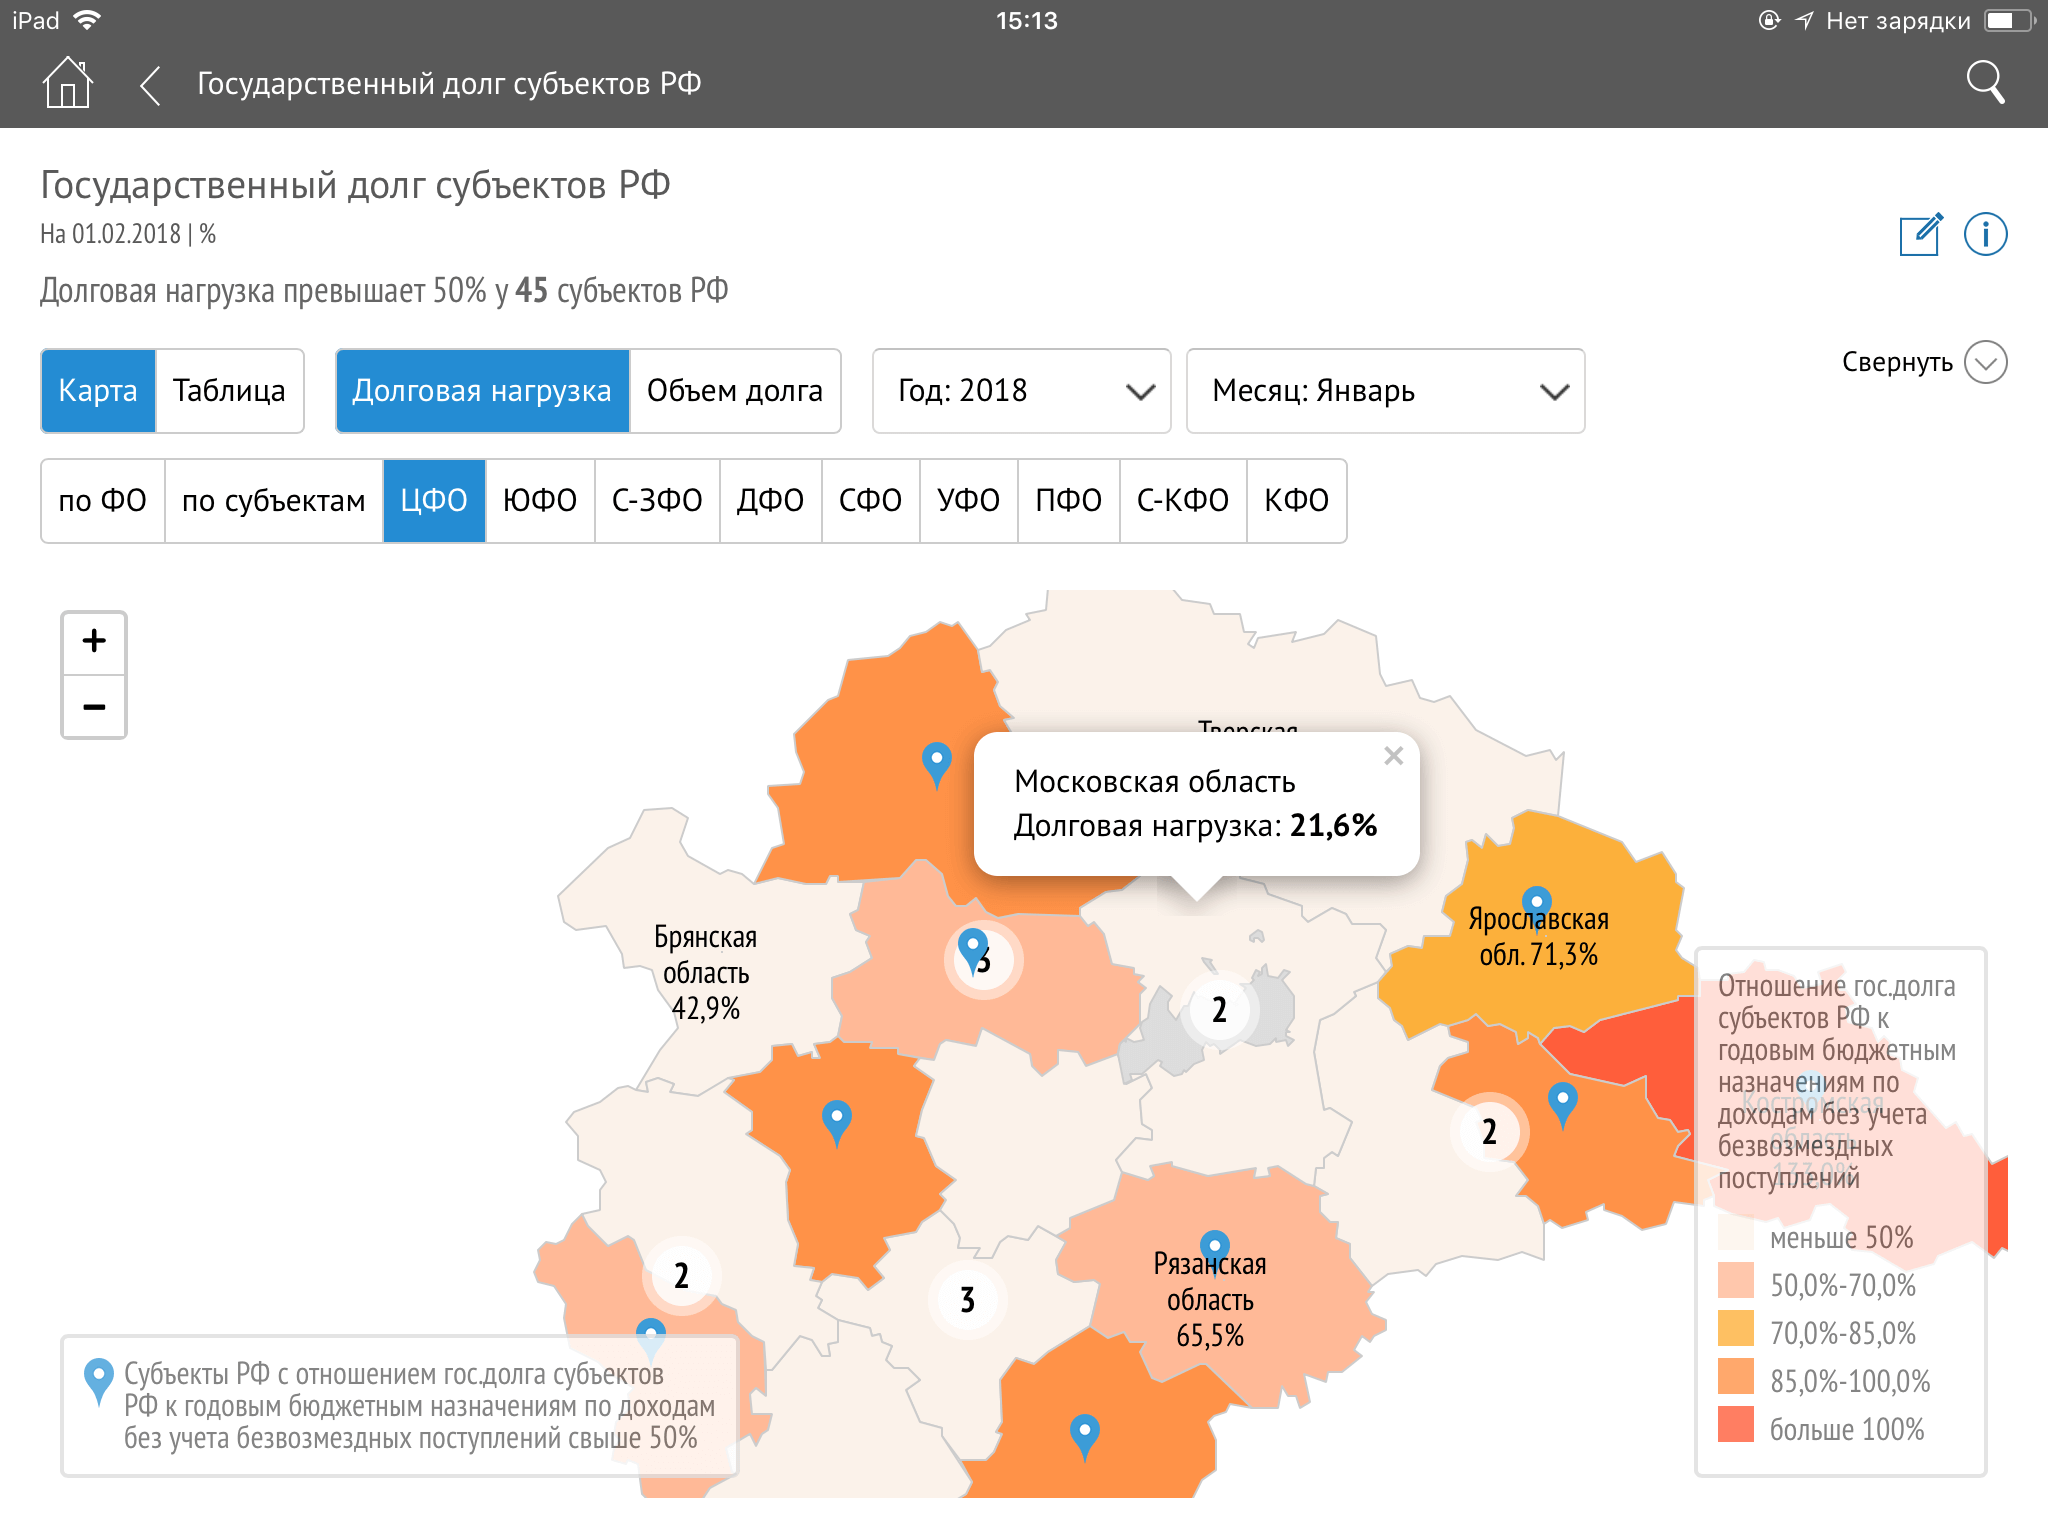Select the С-ЗФО district tab
This screenshot has width=2048, height=1536.
tap(657, 501)
